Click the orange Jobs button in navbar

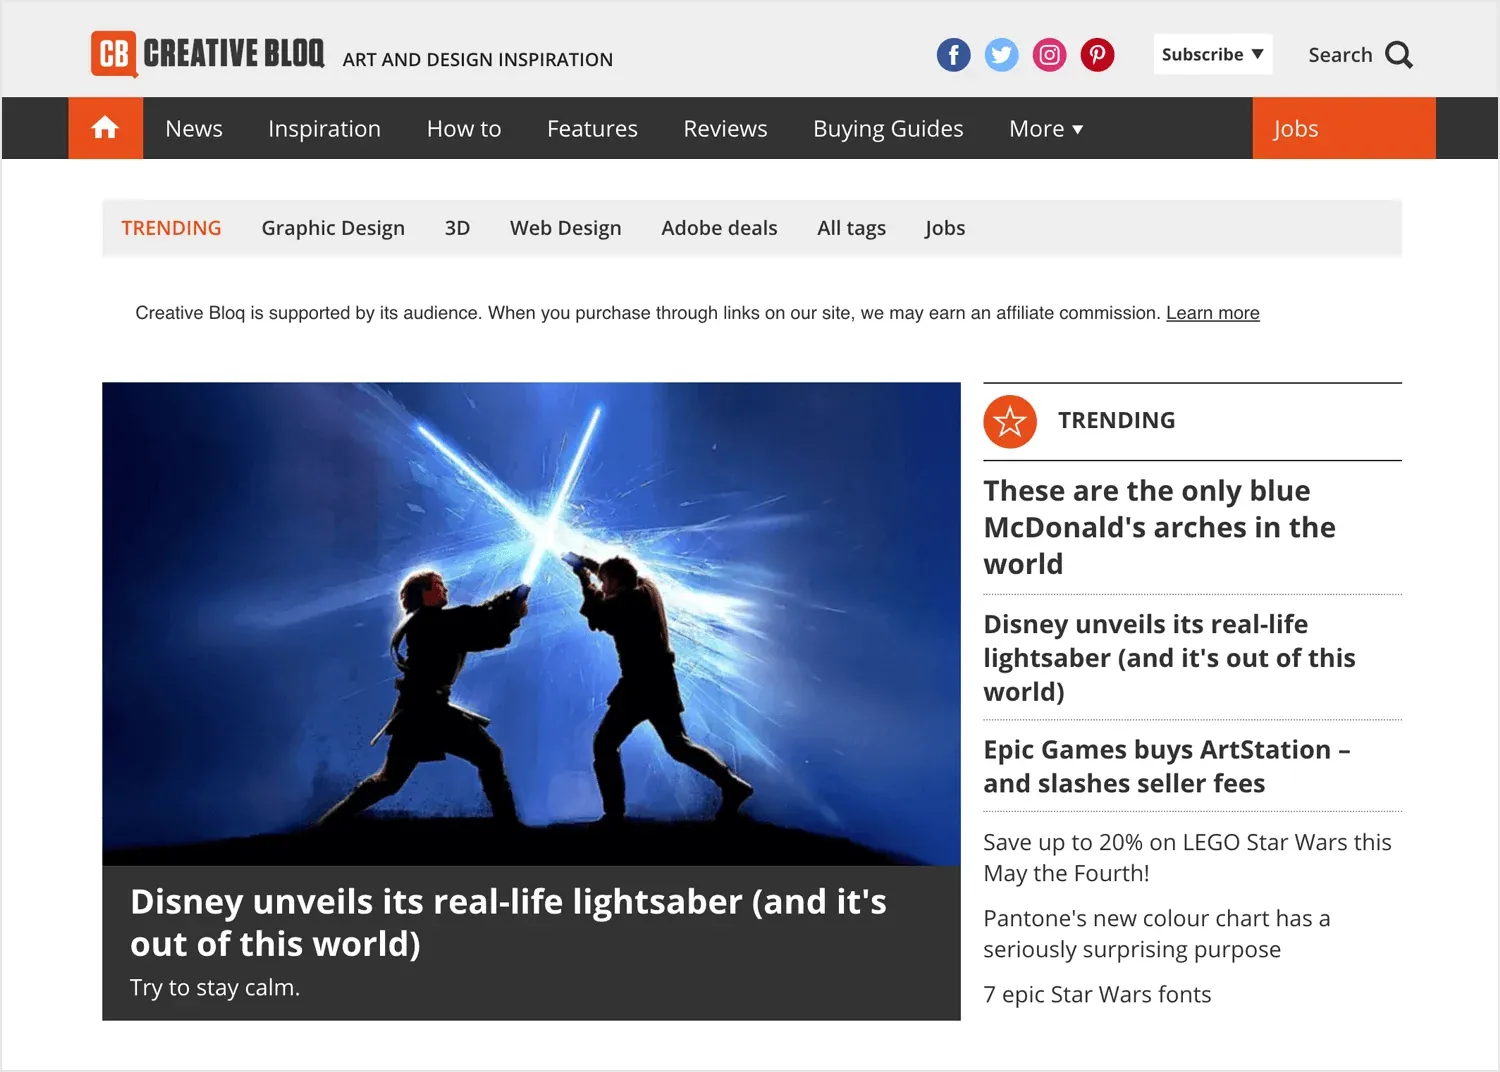coord(1344,128)
